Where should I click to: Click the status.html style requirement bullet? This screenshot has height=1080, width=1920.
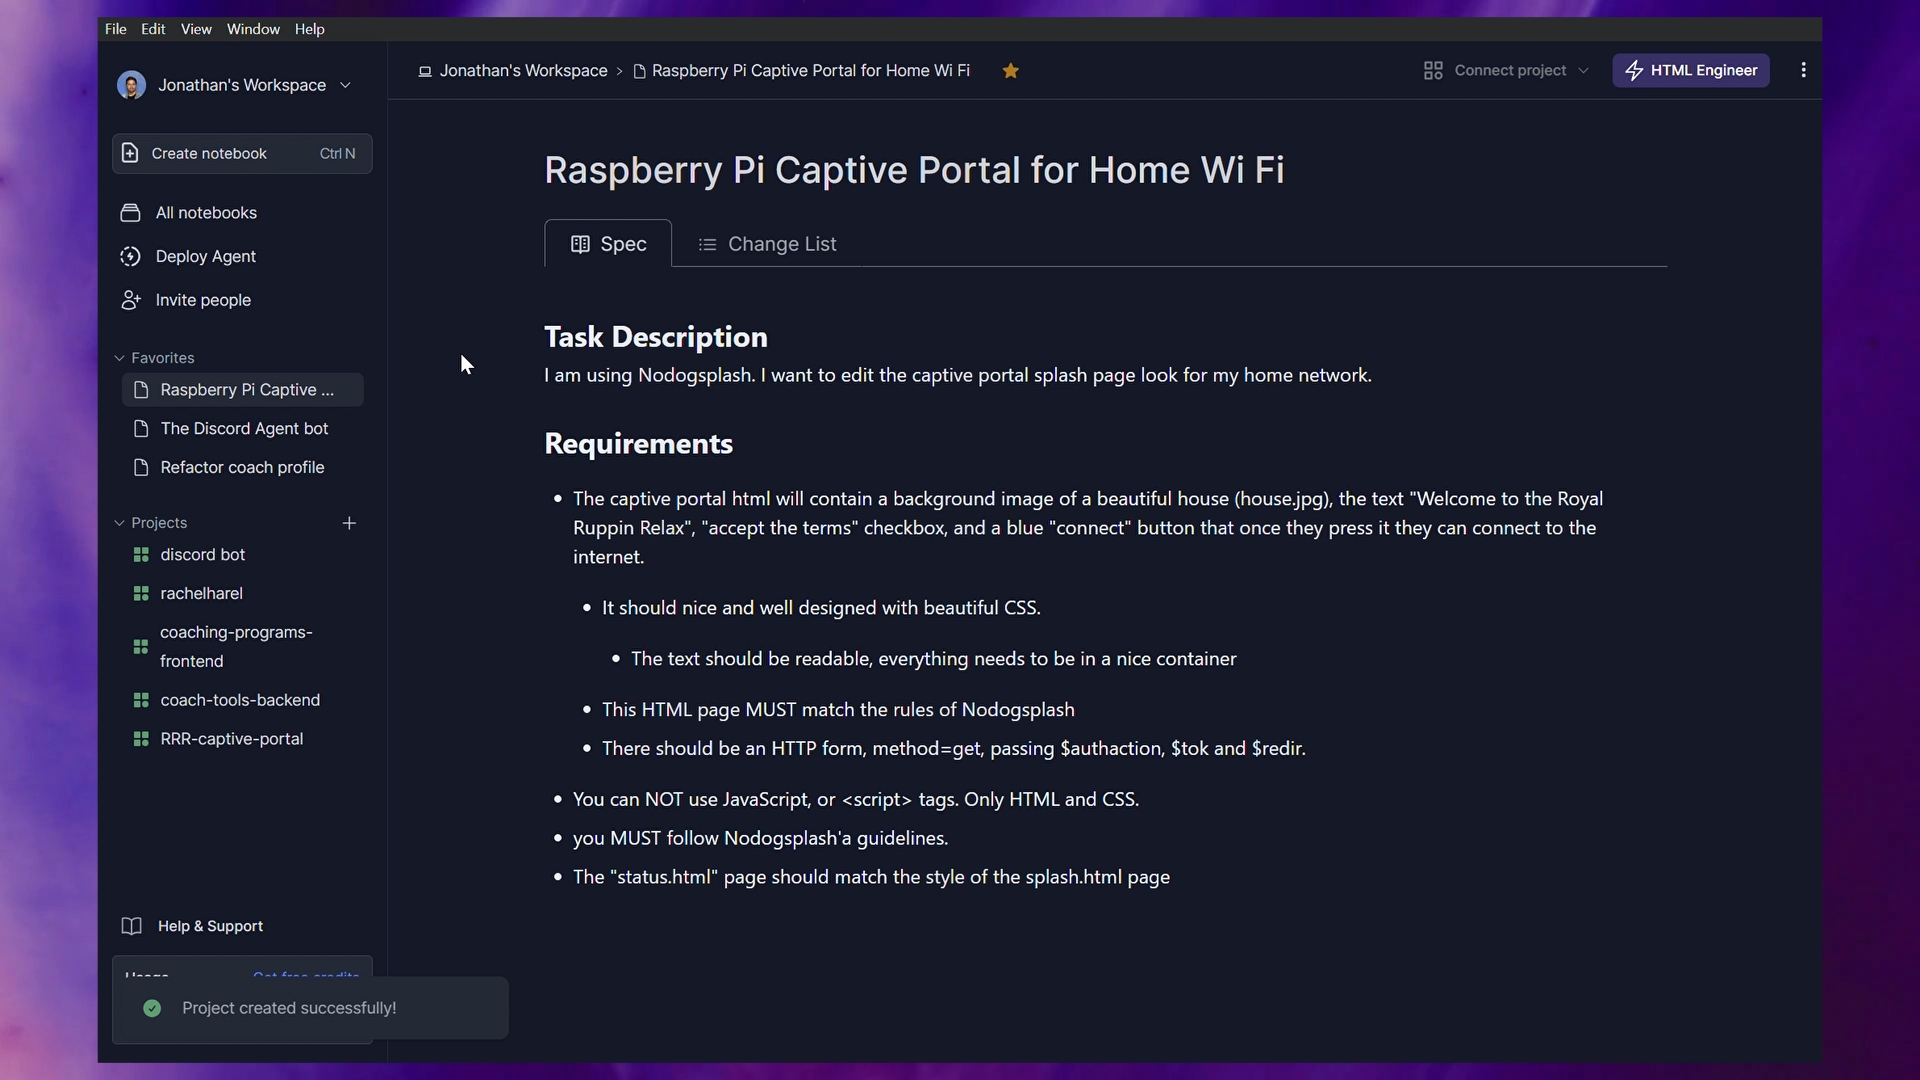(x=871, y=878)
